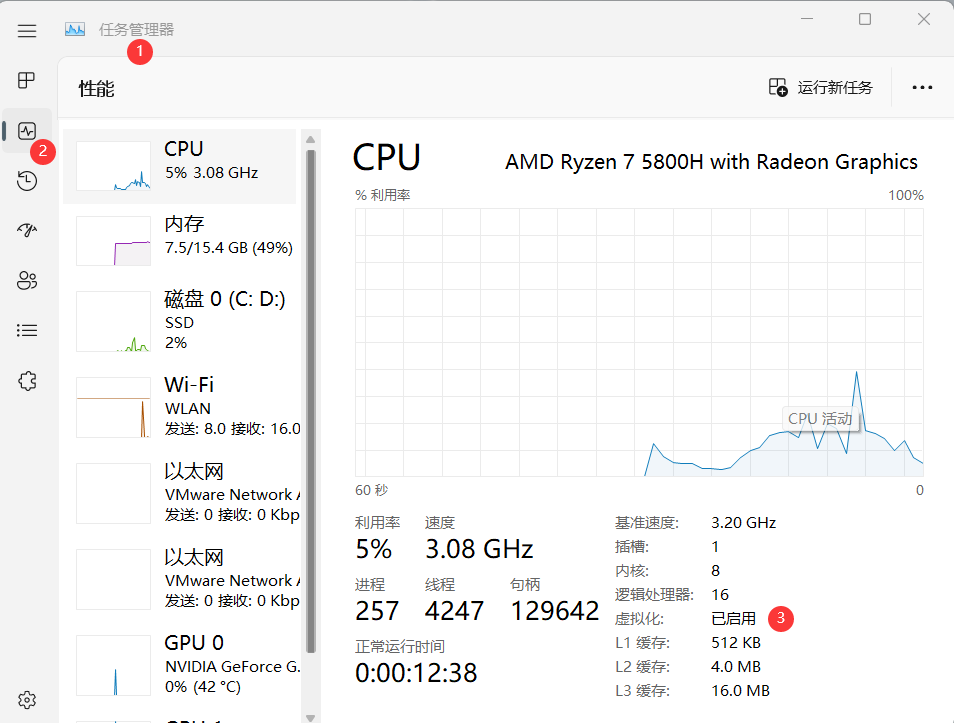Click the memory mini usage graph thumbnail

click(x=113, y=241)
